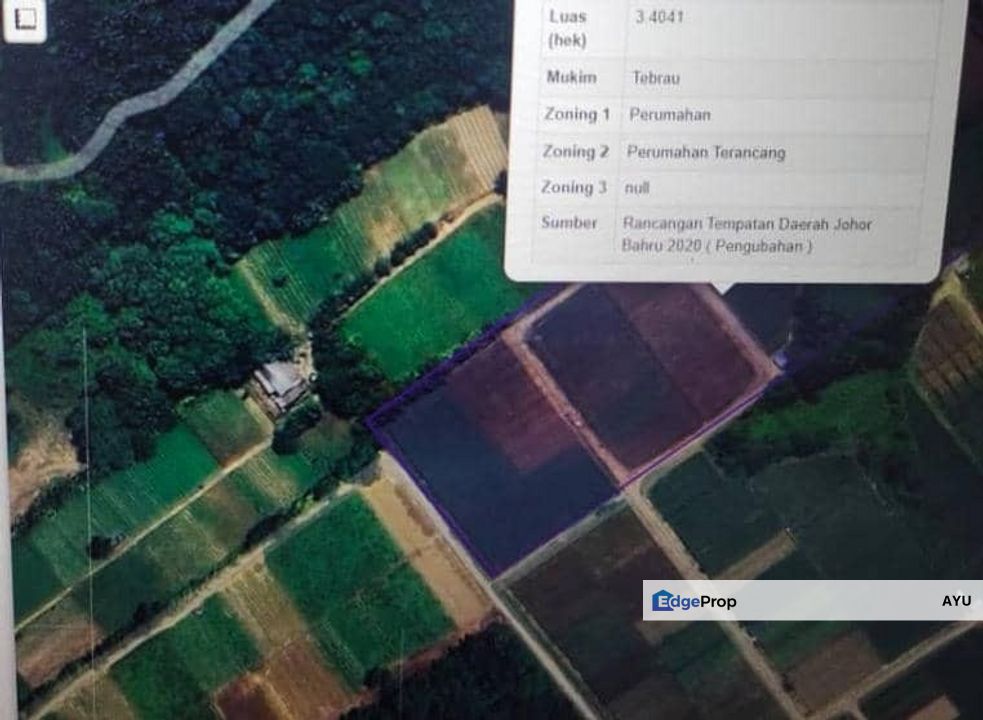Select the Mukim row label

571,77
